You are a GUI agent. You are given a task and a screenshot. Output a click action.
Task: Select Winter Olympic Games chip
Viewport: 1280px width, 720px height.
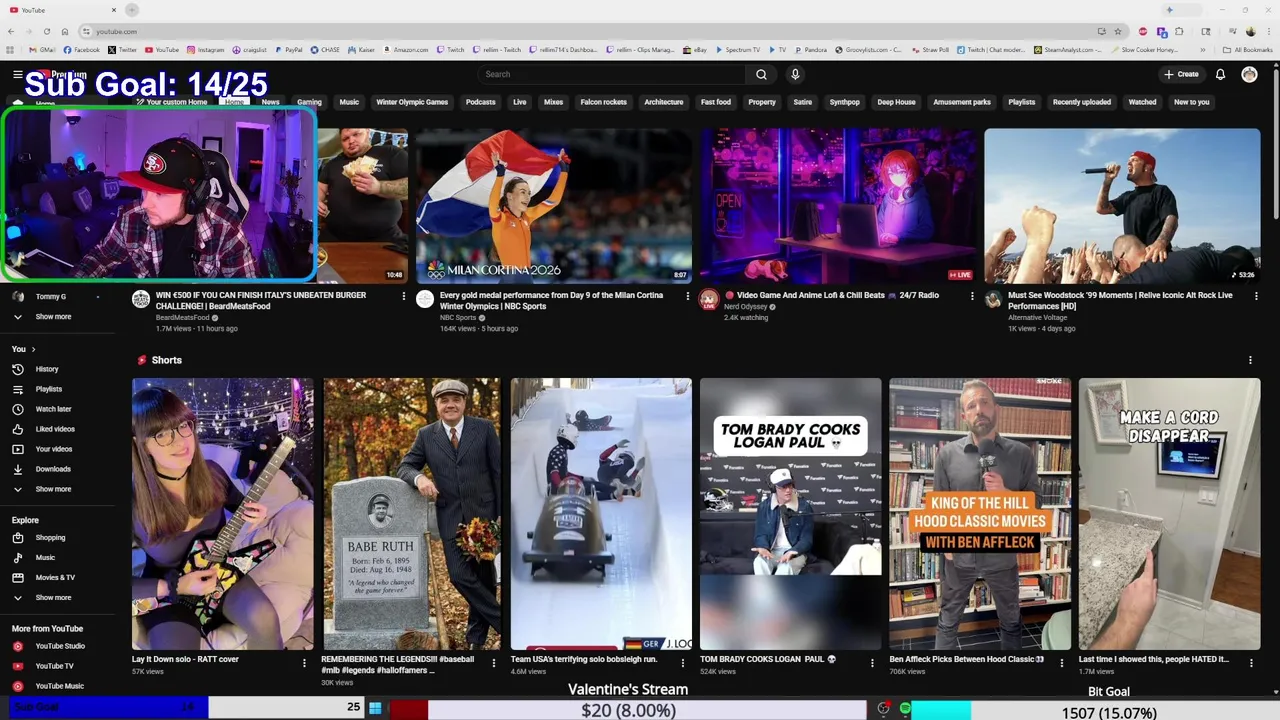(x=412, y=102)
